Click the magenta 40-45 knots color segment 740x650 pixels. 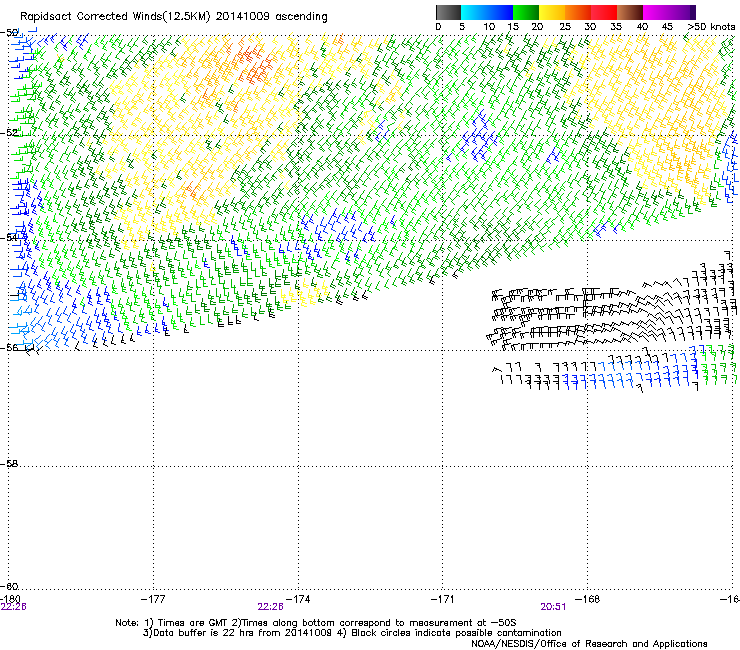tap(656, 12)
